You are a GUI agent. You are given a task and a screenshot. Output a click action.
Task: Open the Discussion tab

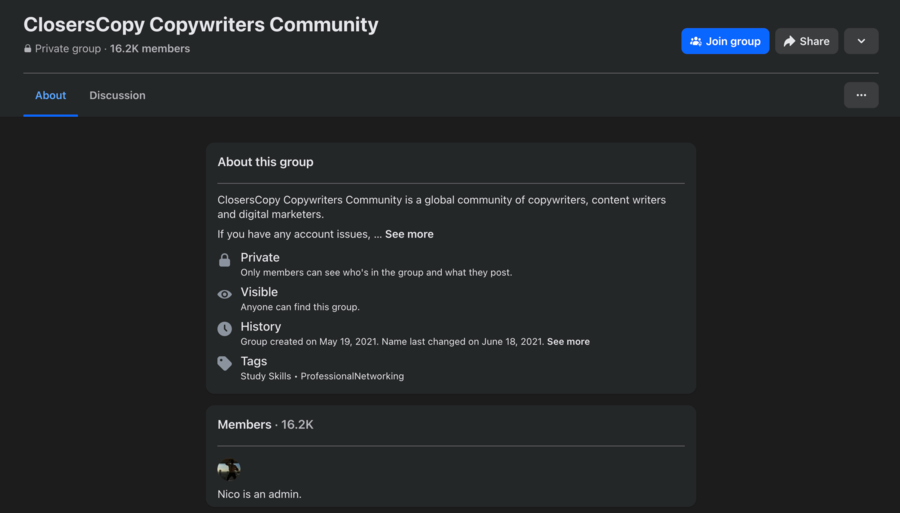pos(117,96)
